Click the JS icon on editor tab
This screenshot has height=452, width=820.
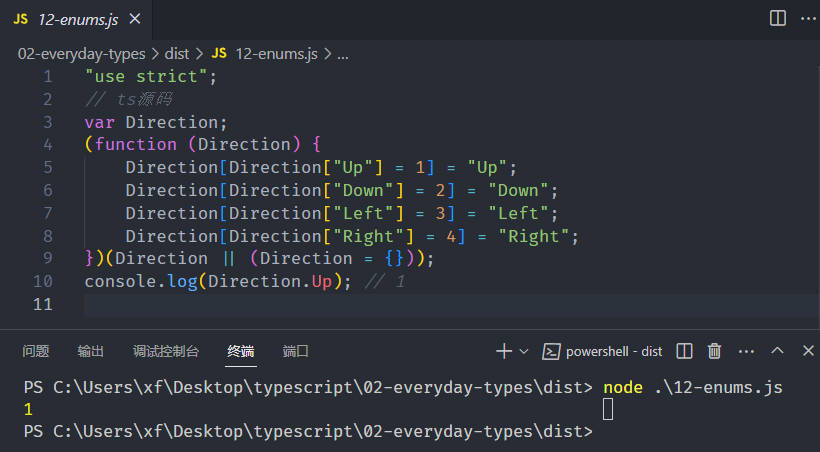point(20,19)
